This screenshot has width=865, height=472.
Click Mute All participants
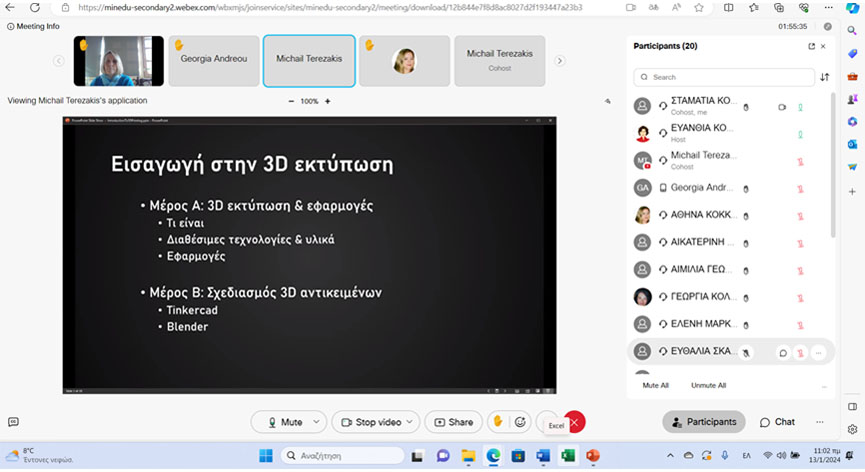[655, 385]
